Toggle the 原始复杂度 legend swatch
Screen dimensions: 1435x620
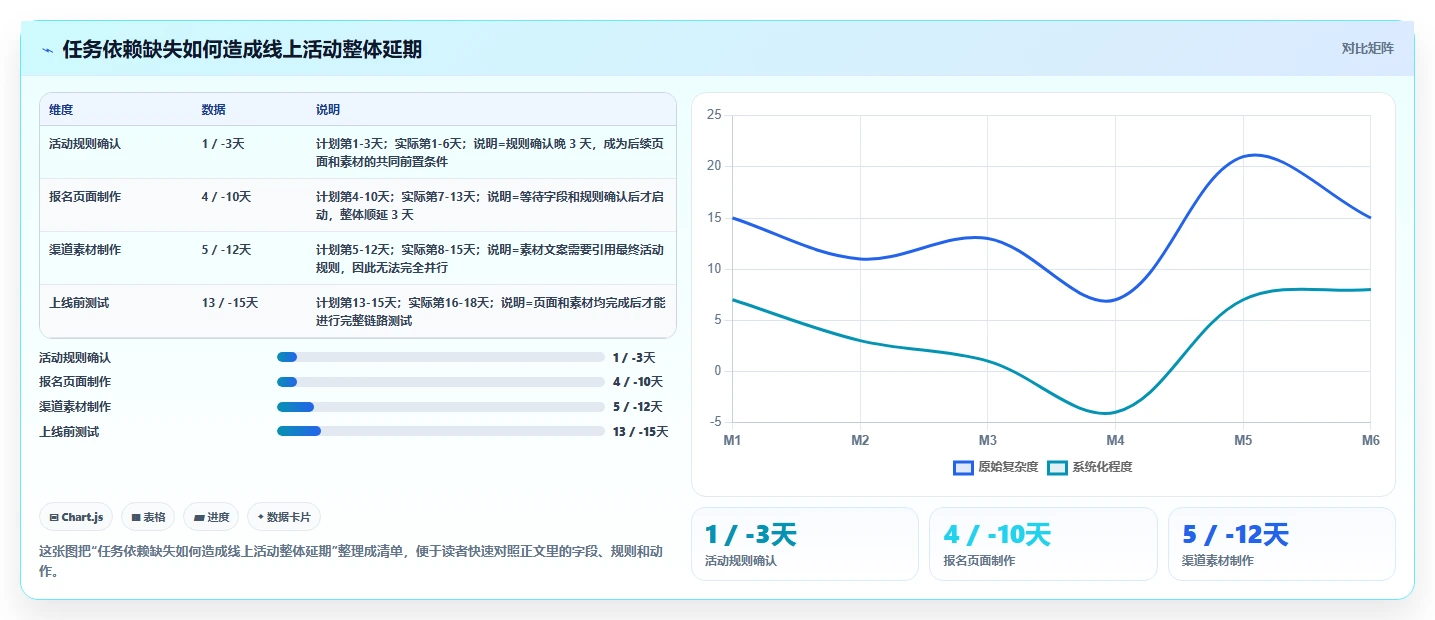click(963, 467)
